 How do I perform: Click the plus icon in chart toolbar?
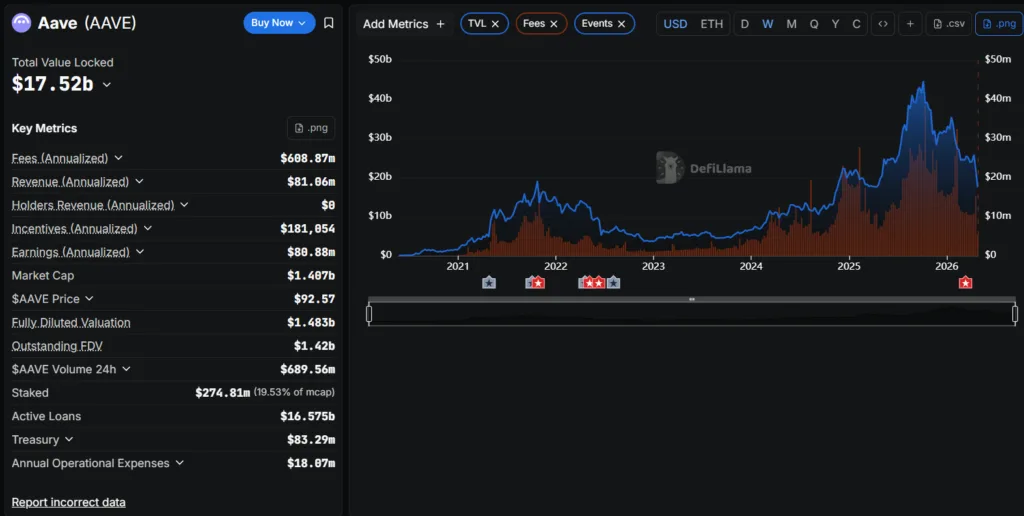click(x=910, y=24)
